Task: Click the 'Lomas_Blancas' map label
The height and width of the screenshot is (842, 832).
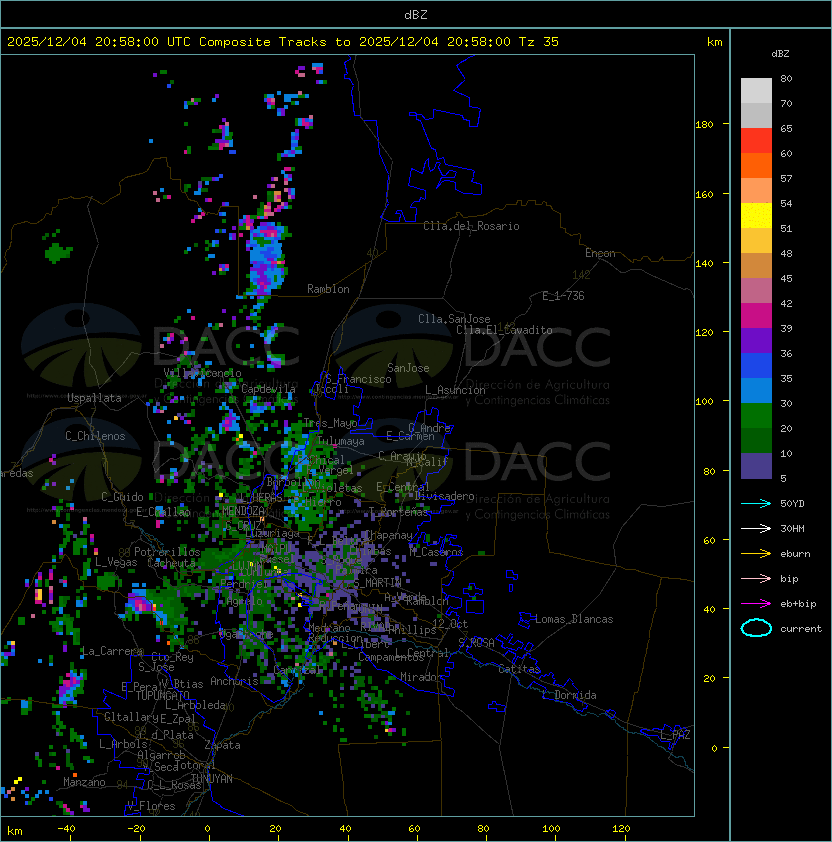Action: pos(574,619)
